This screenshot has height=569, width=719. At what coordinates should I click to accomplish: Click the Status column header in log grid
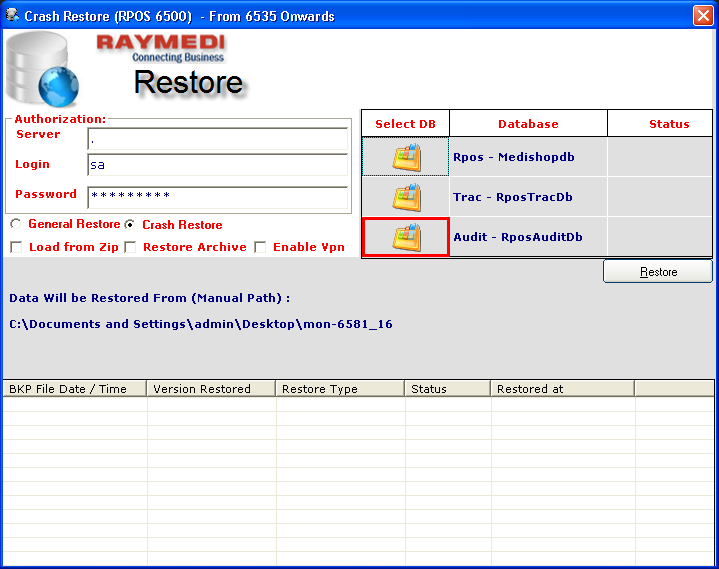point(448,388)
